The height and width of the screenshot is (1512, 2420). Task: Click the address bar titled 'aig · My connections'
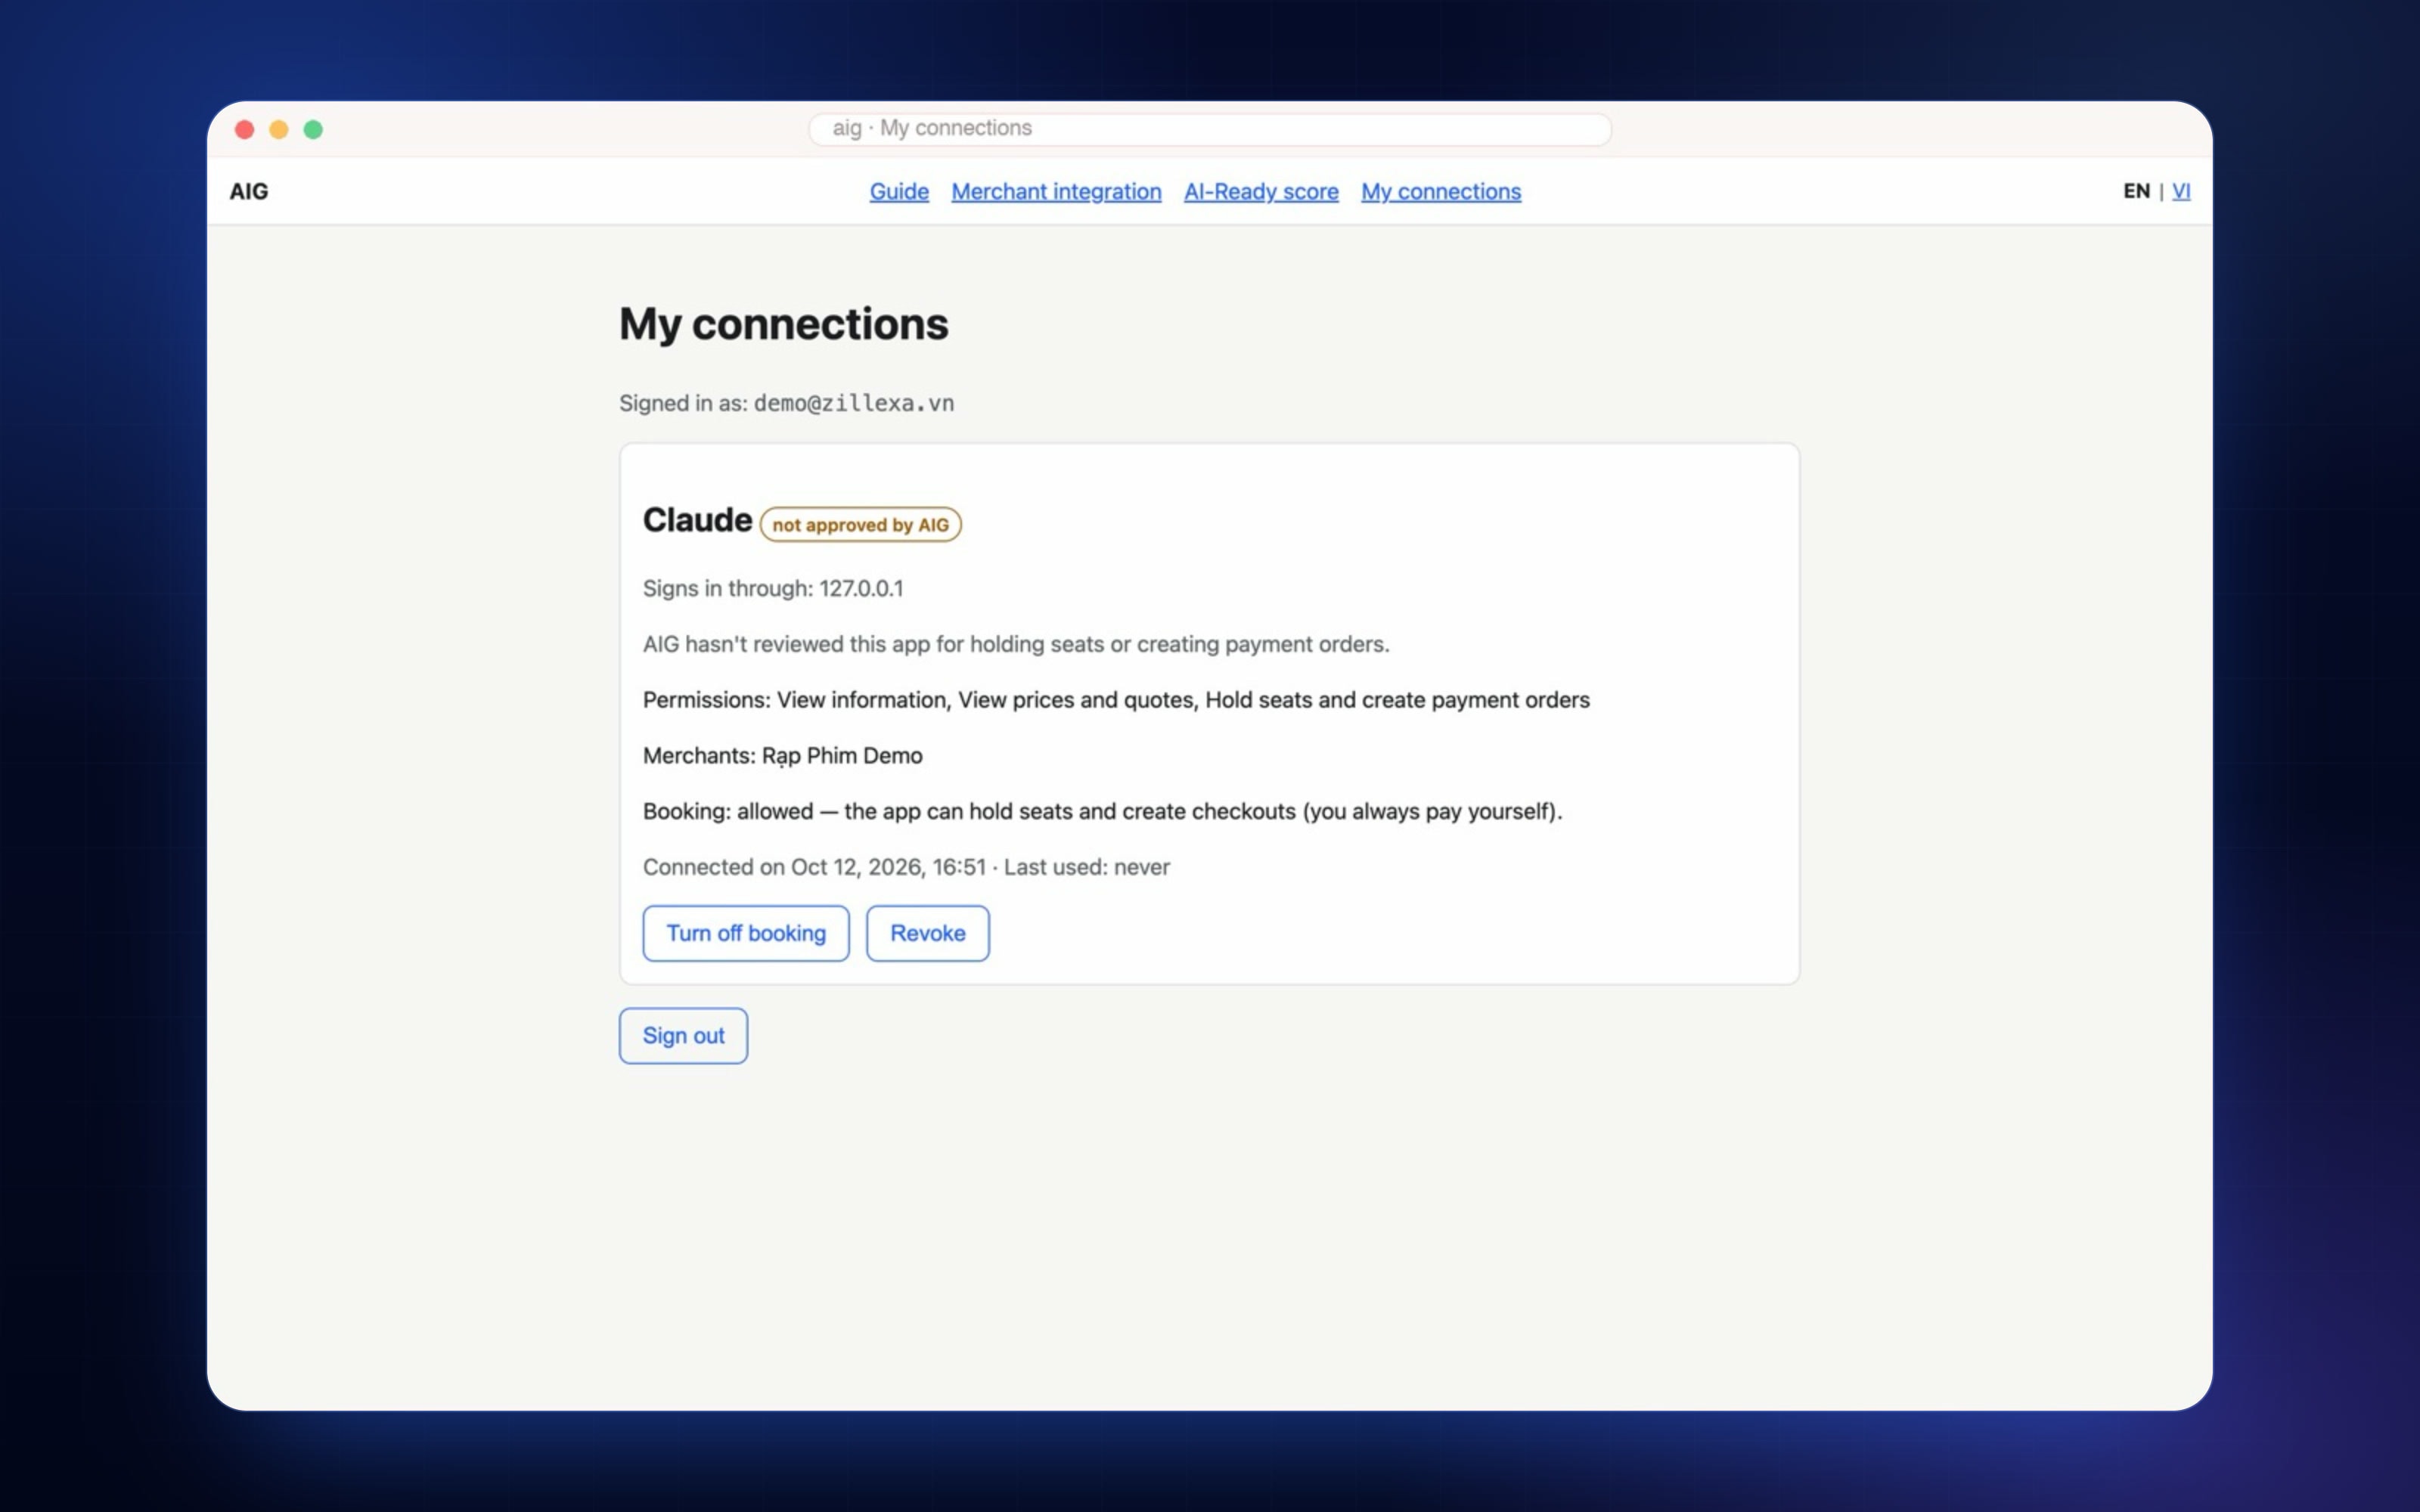click(1209, 129)
